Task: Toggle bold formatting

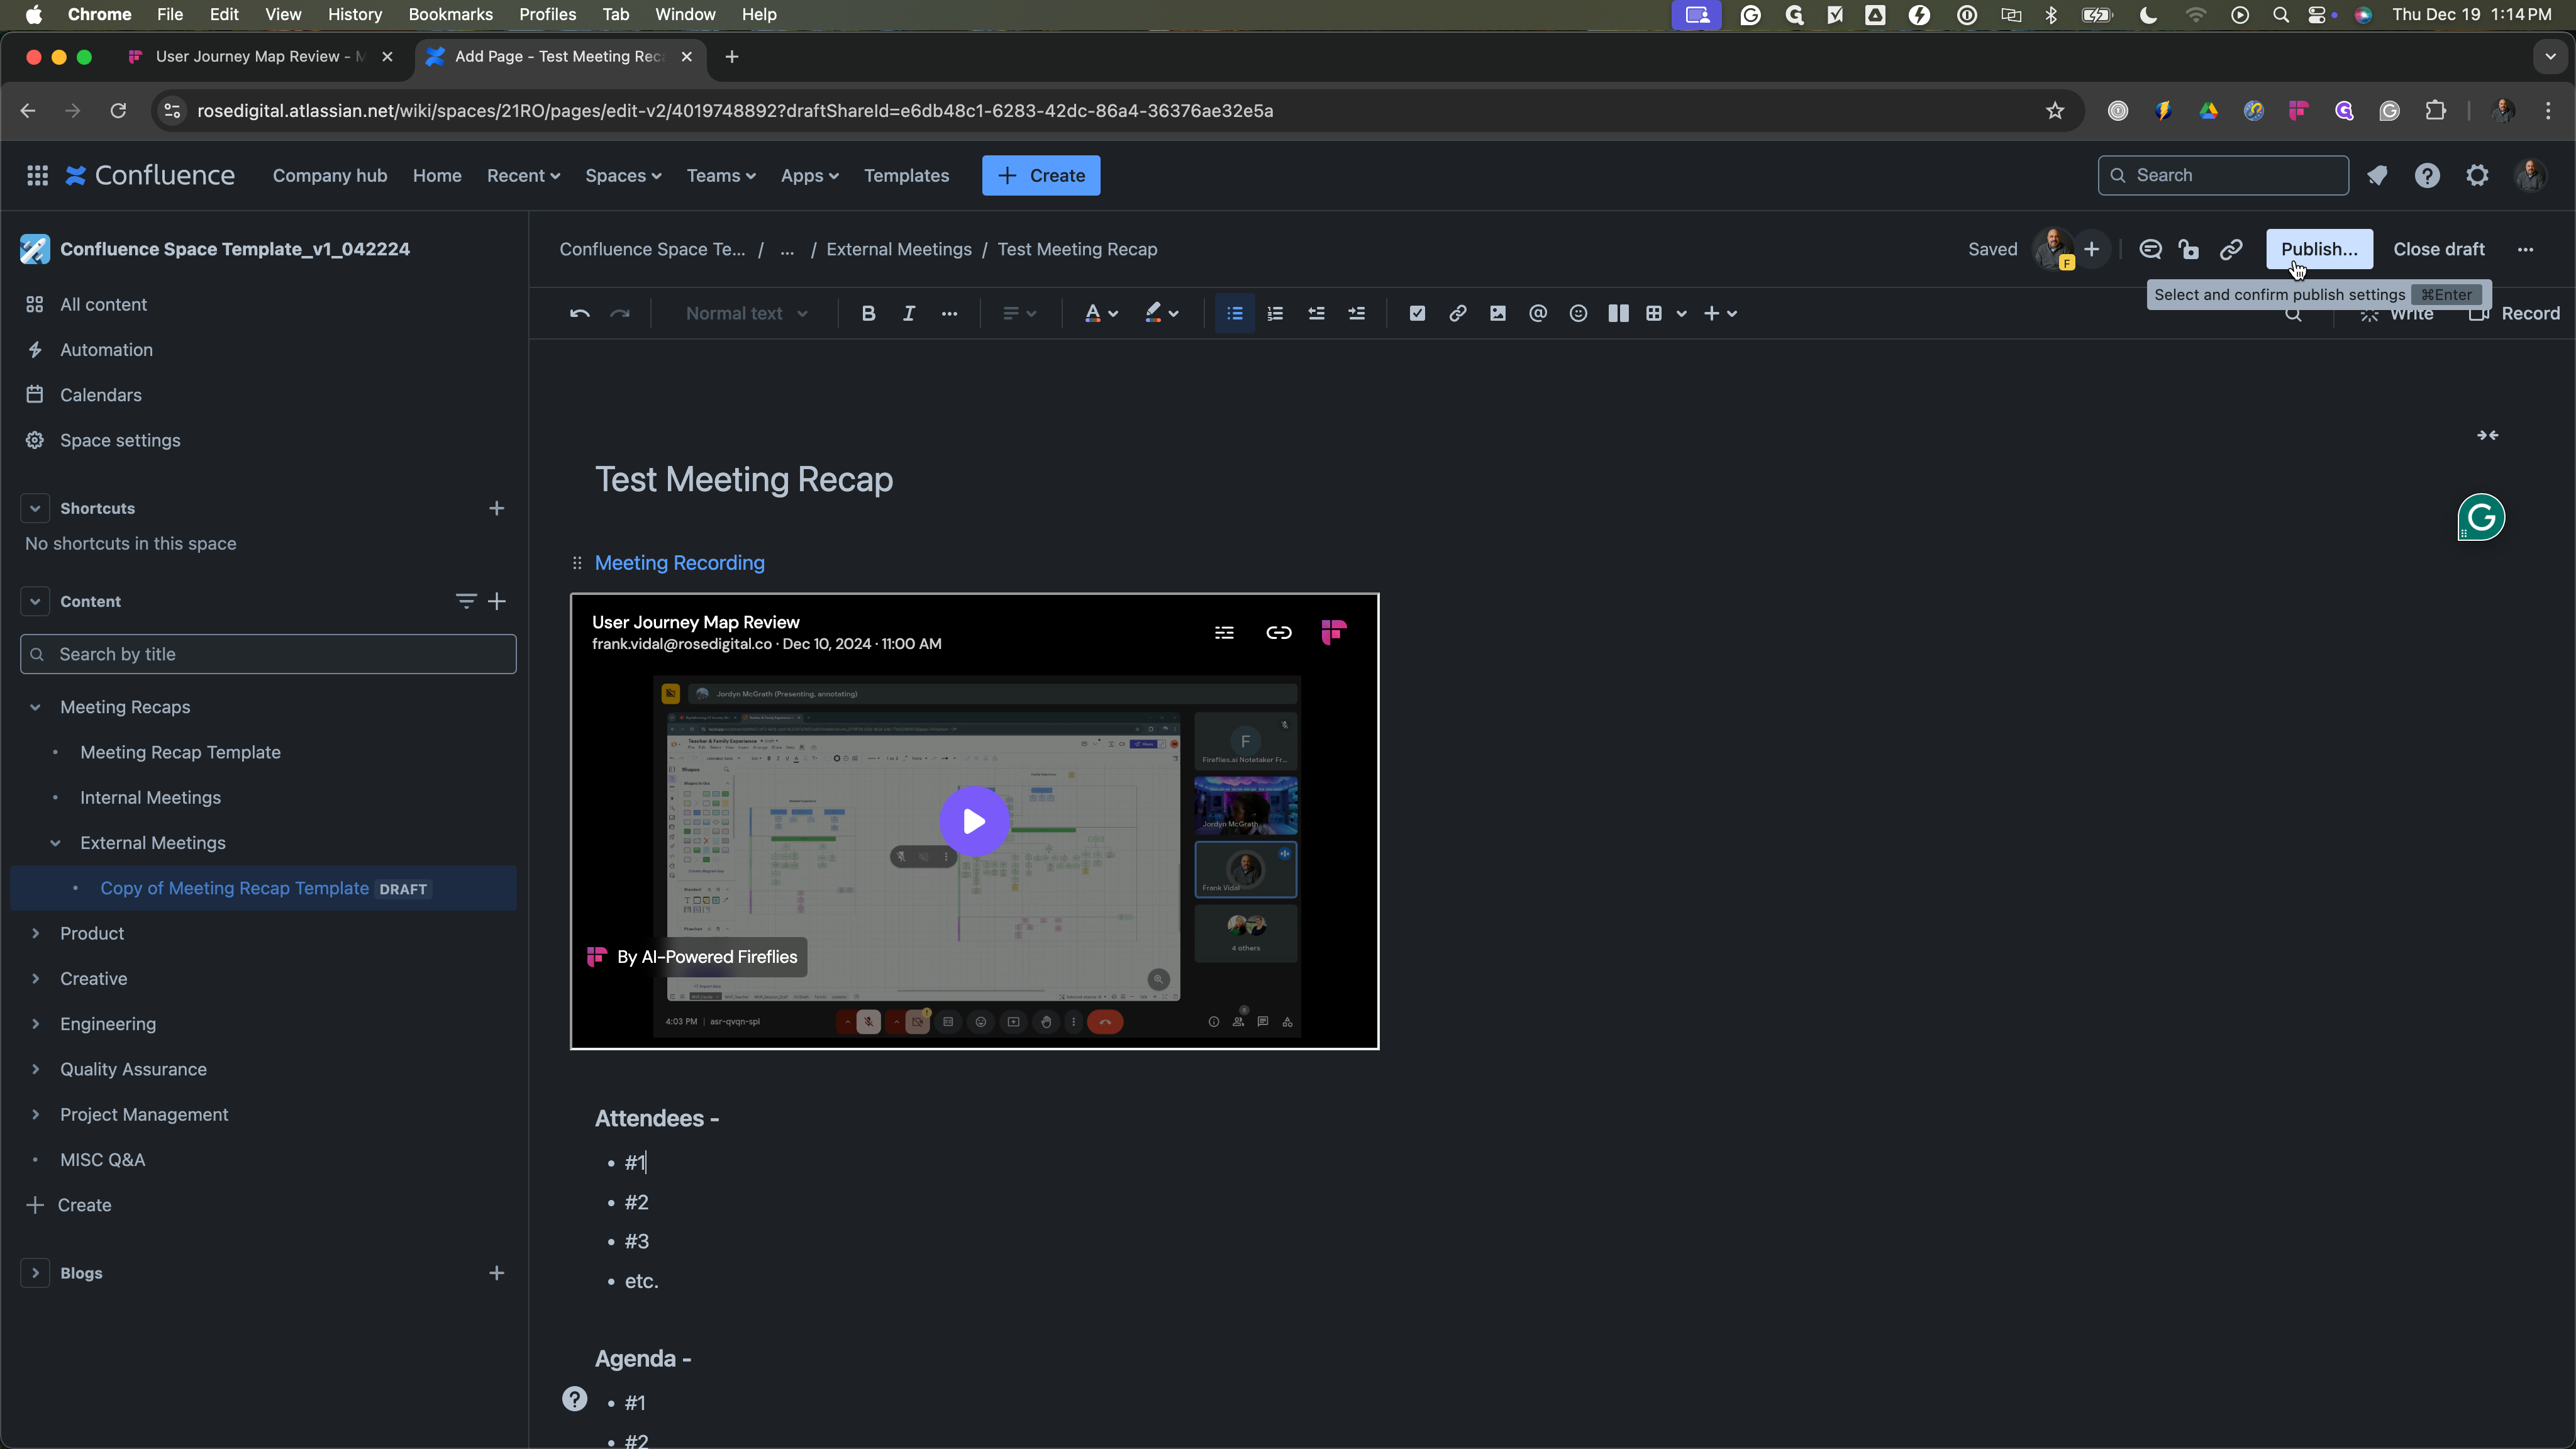Action: 868,314
